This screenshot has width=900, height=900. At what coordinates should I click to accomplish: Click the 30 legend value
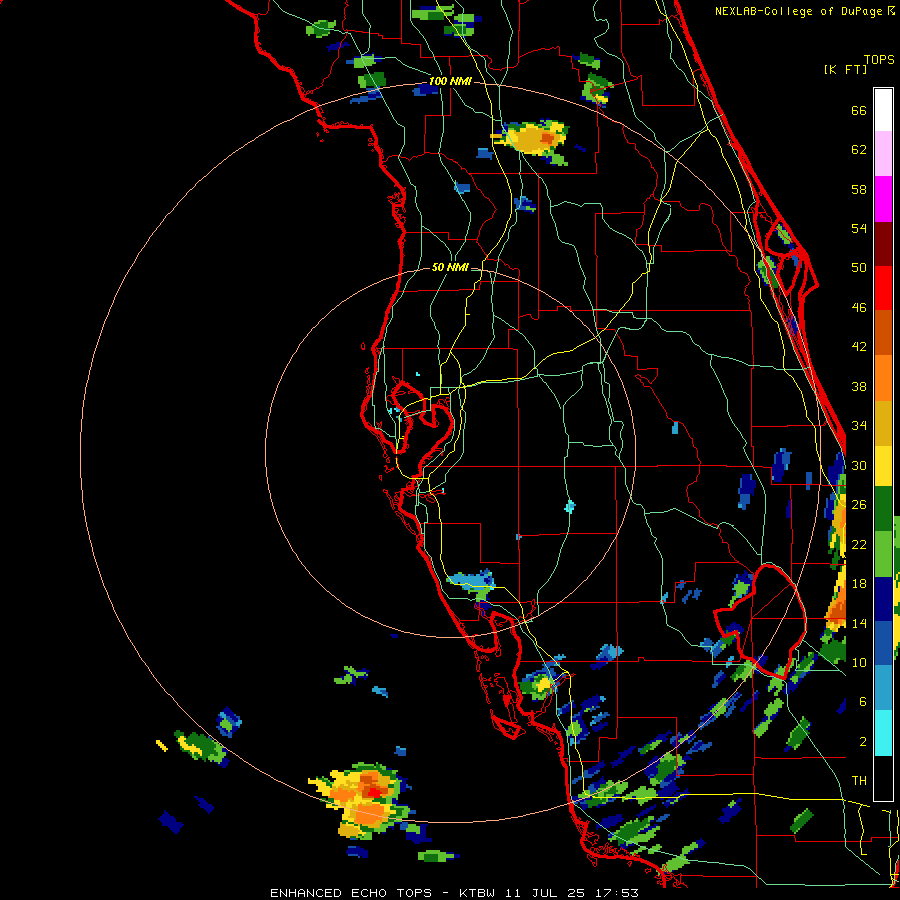[859, 465]
